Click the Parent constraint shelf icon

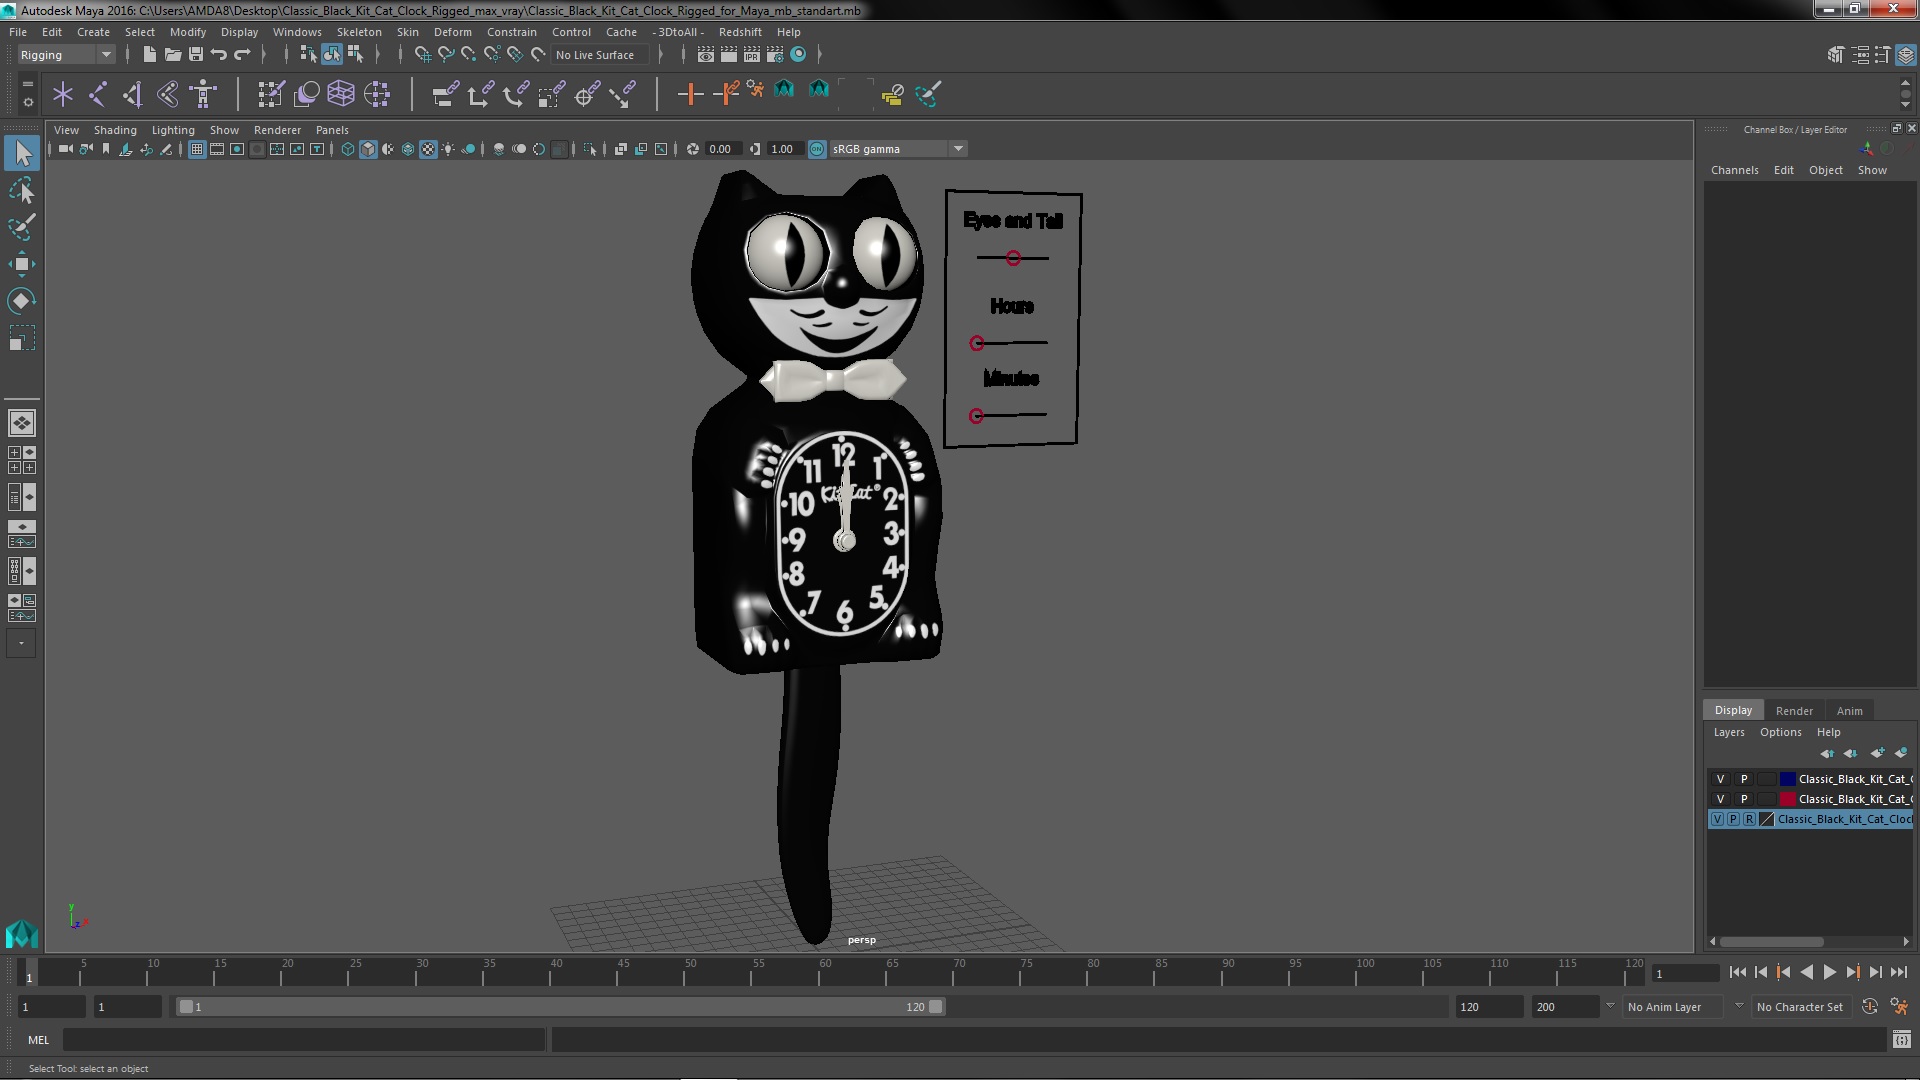446,94
